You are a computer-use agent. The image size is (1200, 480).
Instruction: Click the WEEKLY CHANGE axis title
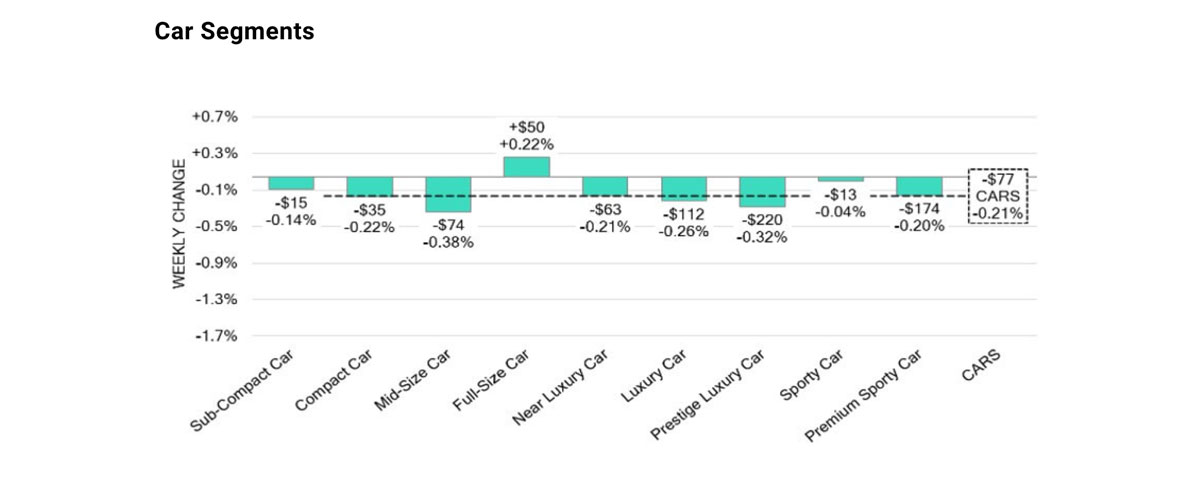pos(179,224)
